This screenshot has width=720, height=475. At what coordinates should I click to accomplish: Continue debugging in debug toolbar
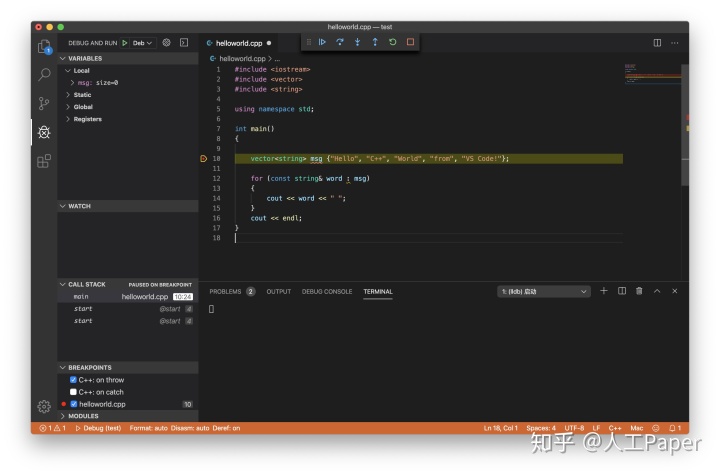322,42
